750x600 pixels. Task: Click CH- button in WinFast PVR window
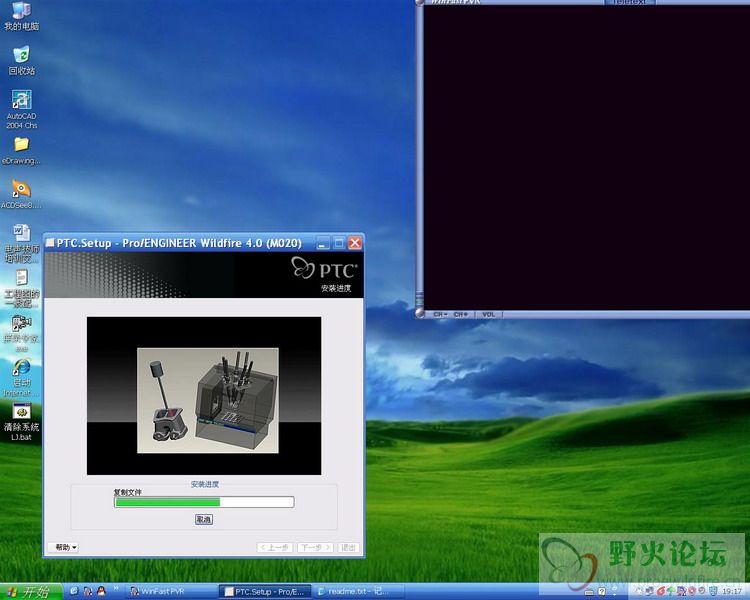pos(440,314)
